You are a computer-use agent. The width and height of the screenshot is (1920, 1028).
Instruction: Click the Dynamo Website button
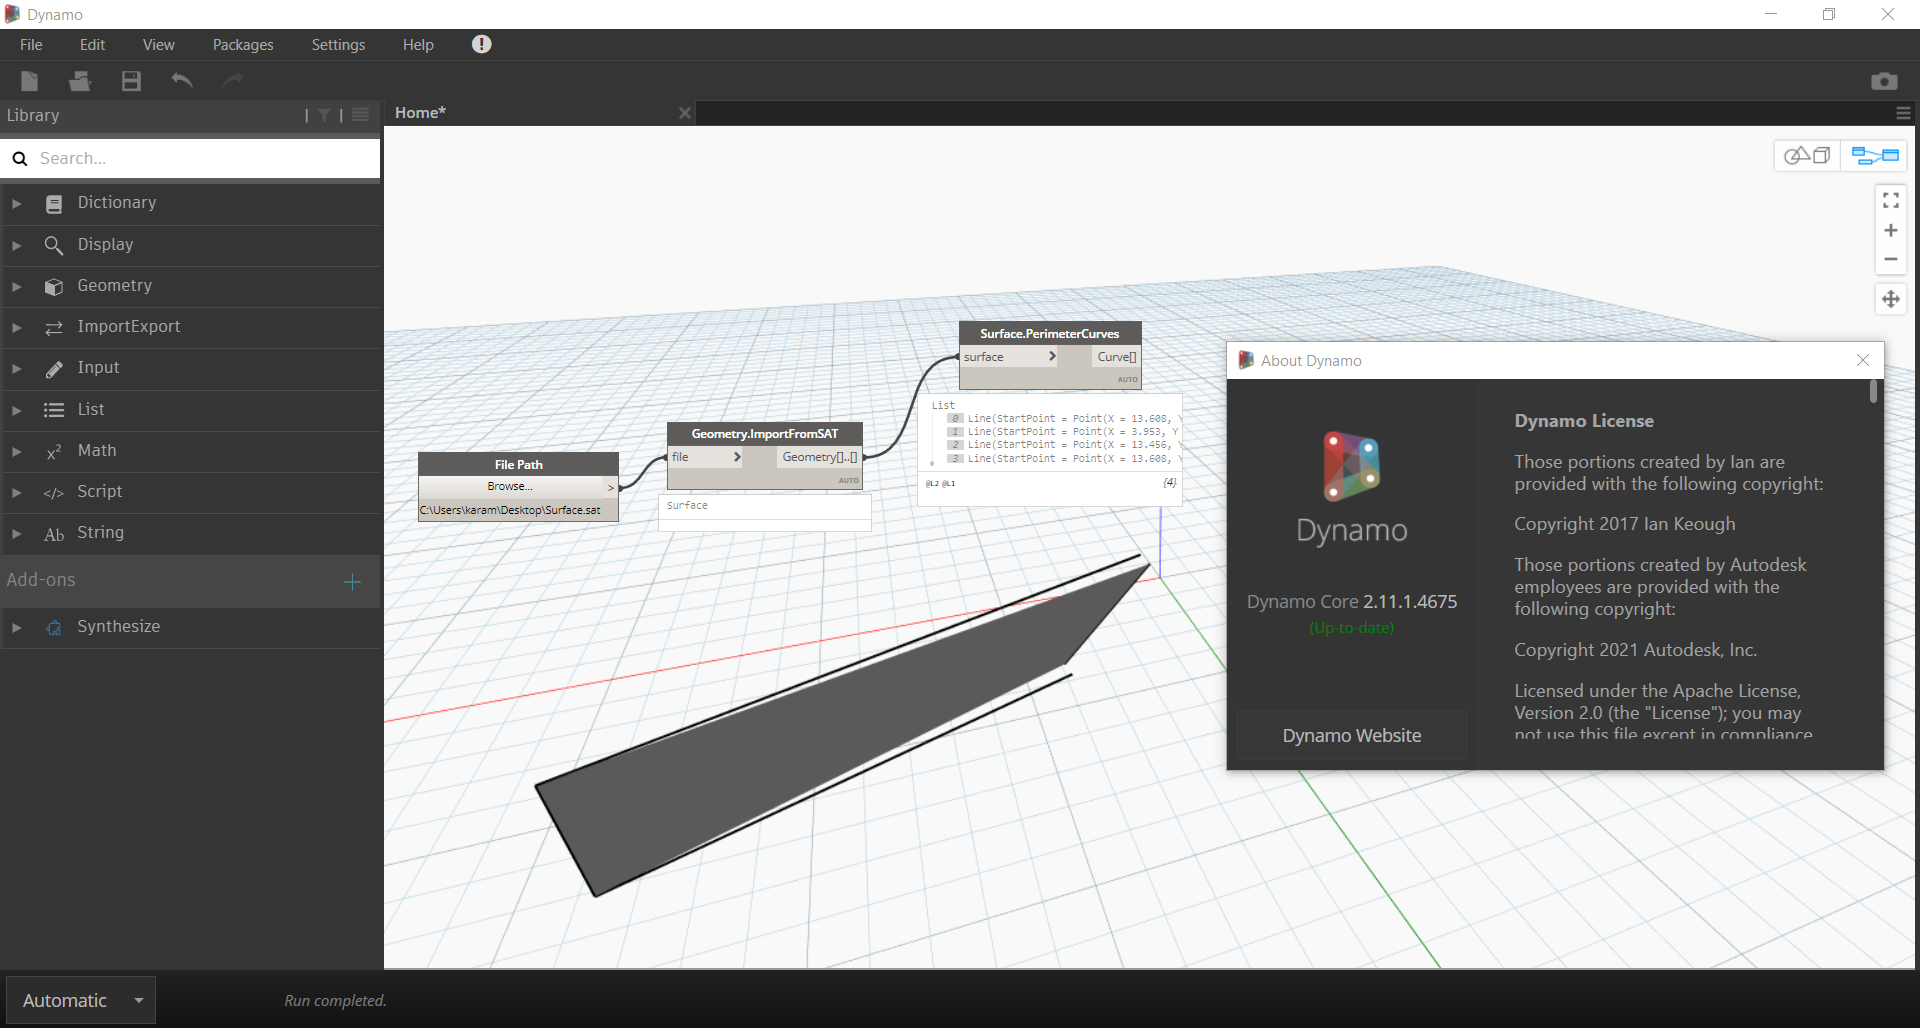point(1351,735)
